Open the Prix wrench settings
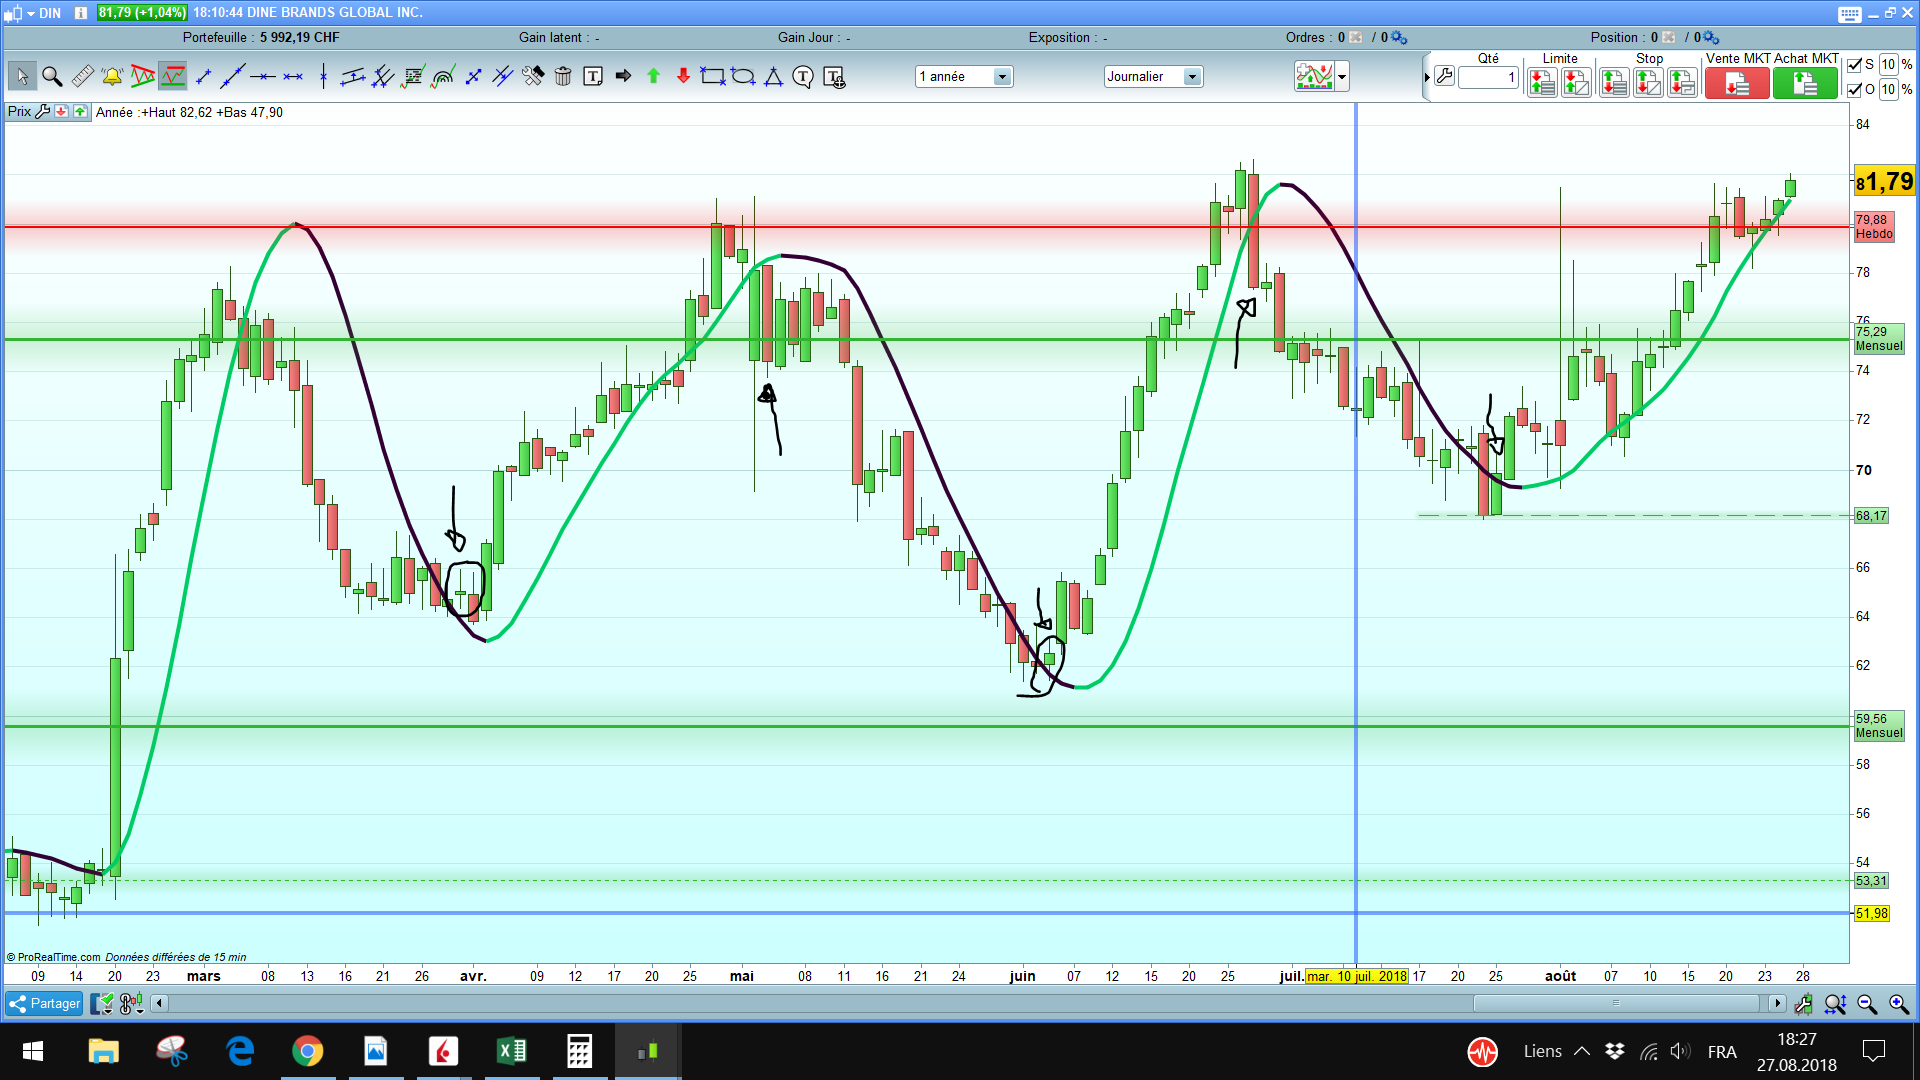 tap(42, 112)
